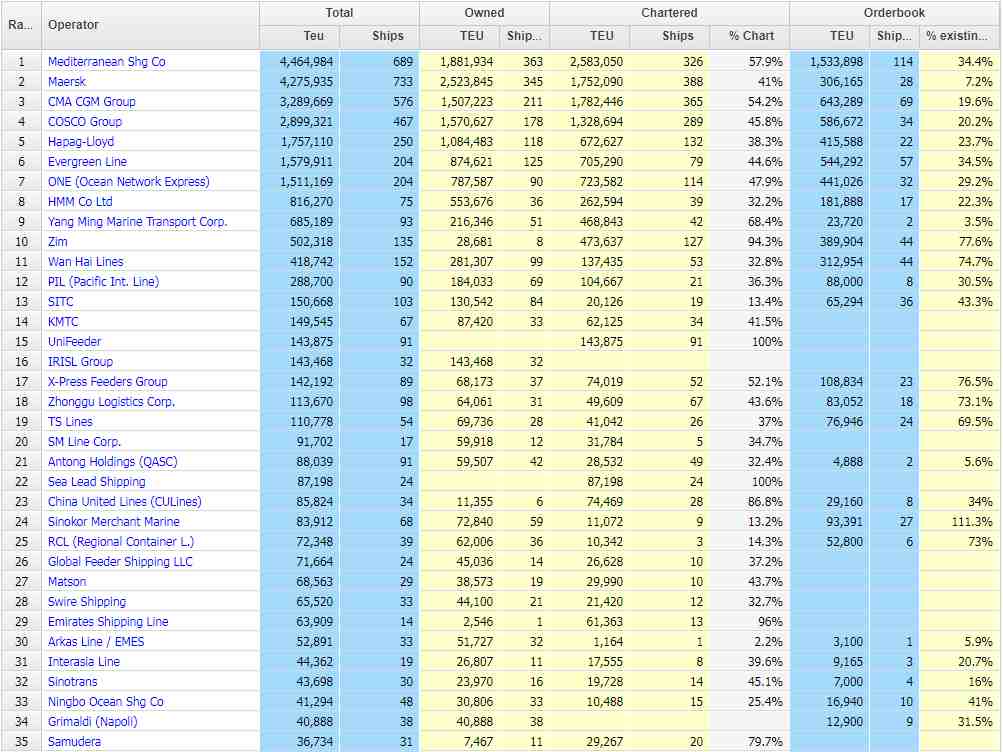The height and width of the screenshot is (752, 1003).
Task: Click Wan Hai orderbook TEU 312,954
Action: (841, 262)
